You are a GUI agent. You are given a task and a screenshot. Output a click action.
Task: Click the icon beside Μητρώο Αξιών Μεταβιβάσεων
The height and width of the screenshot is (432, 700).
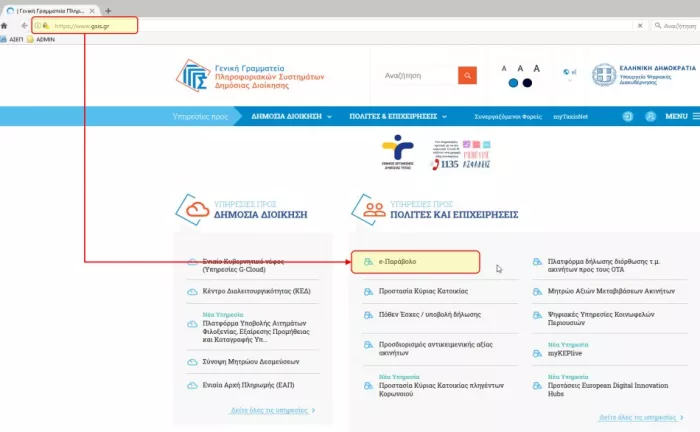(537, 292)
